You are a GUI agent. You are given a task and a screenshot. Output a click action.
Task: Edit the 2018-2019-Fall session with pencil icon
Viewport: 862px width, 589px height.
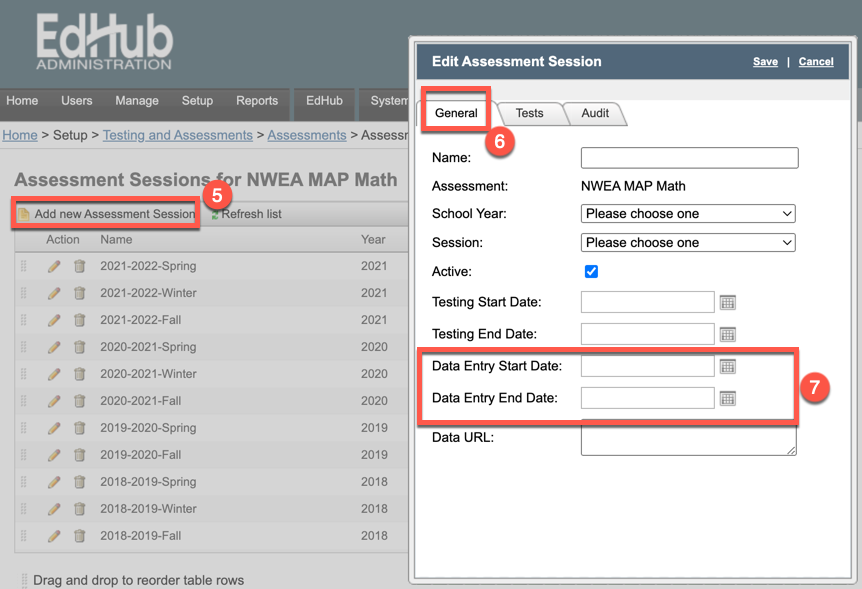(54, 536)
